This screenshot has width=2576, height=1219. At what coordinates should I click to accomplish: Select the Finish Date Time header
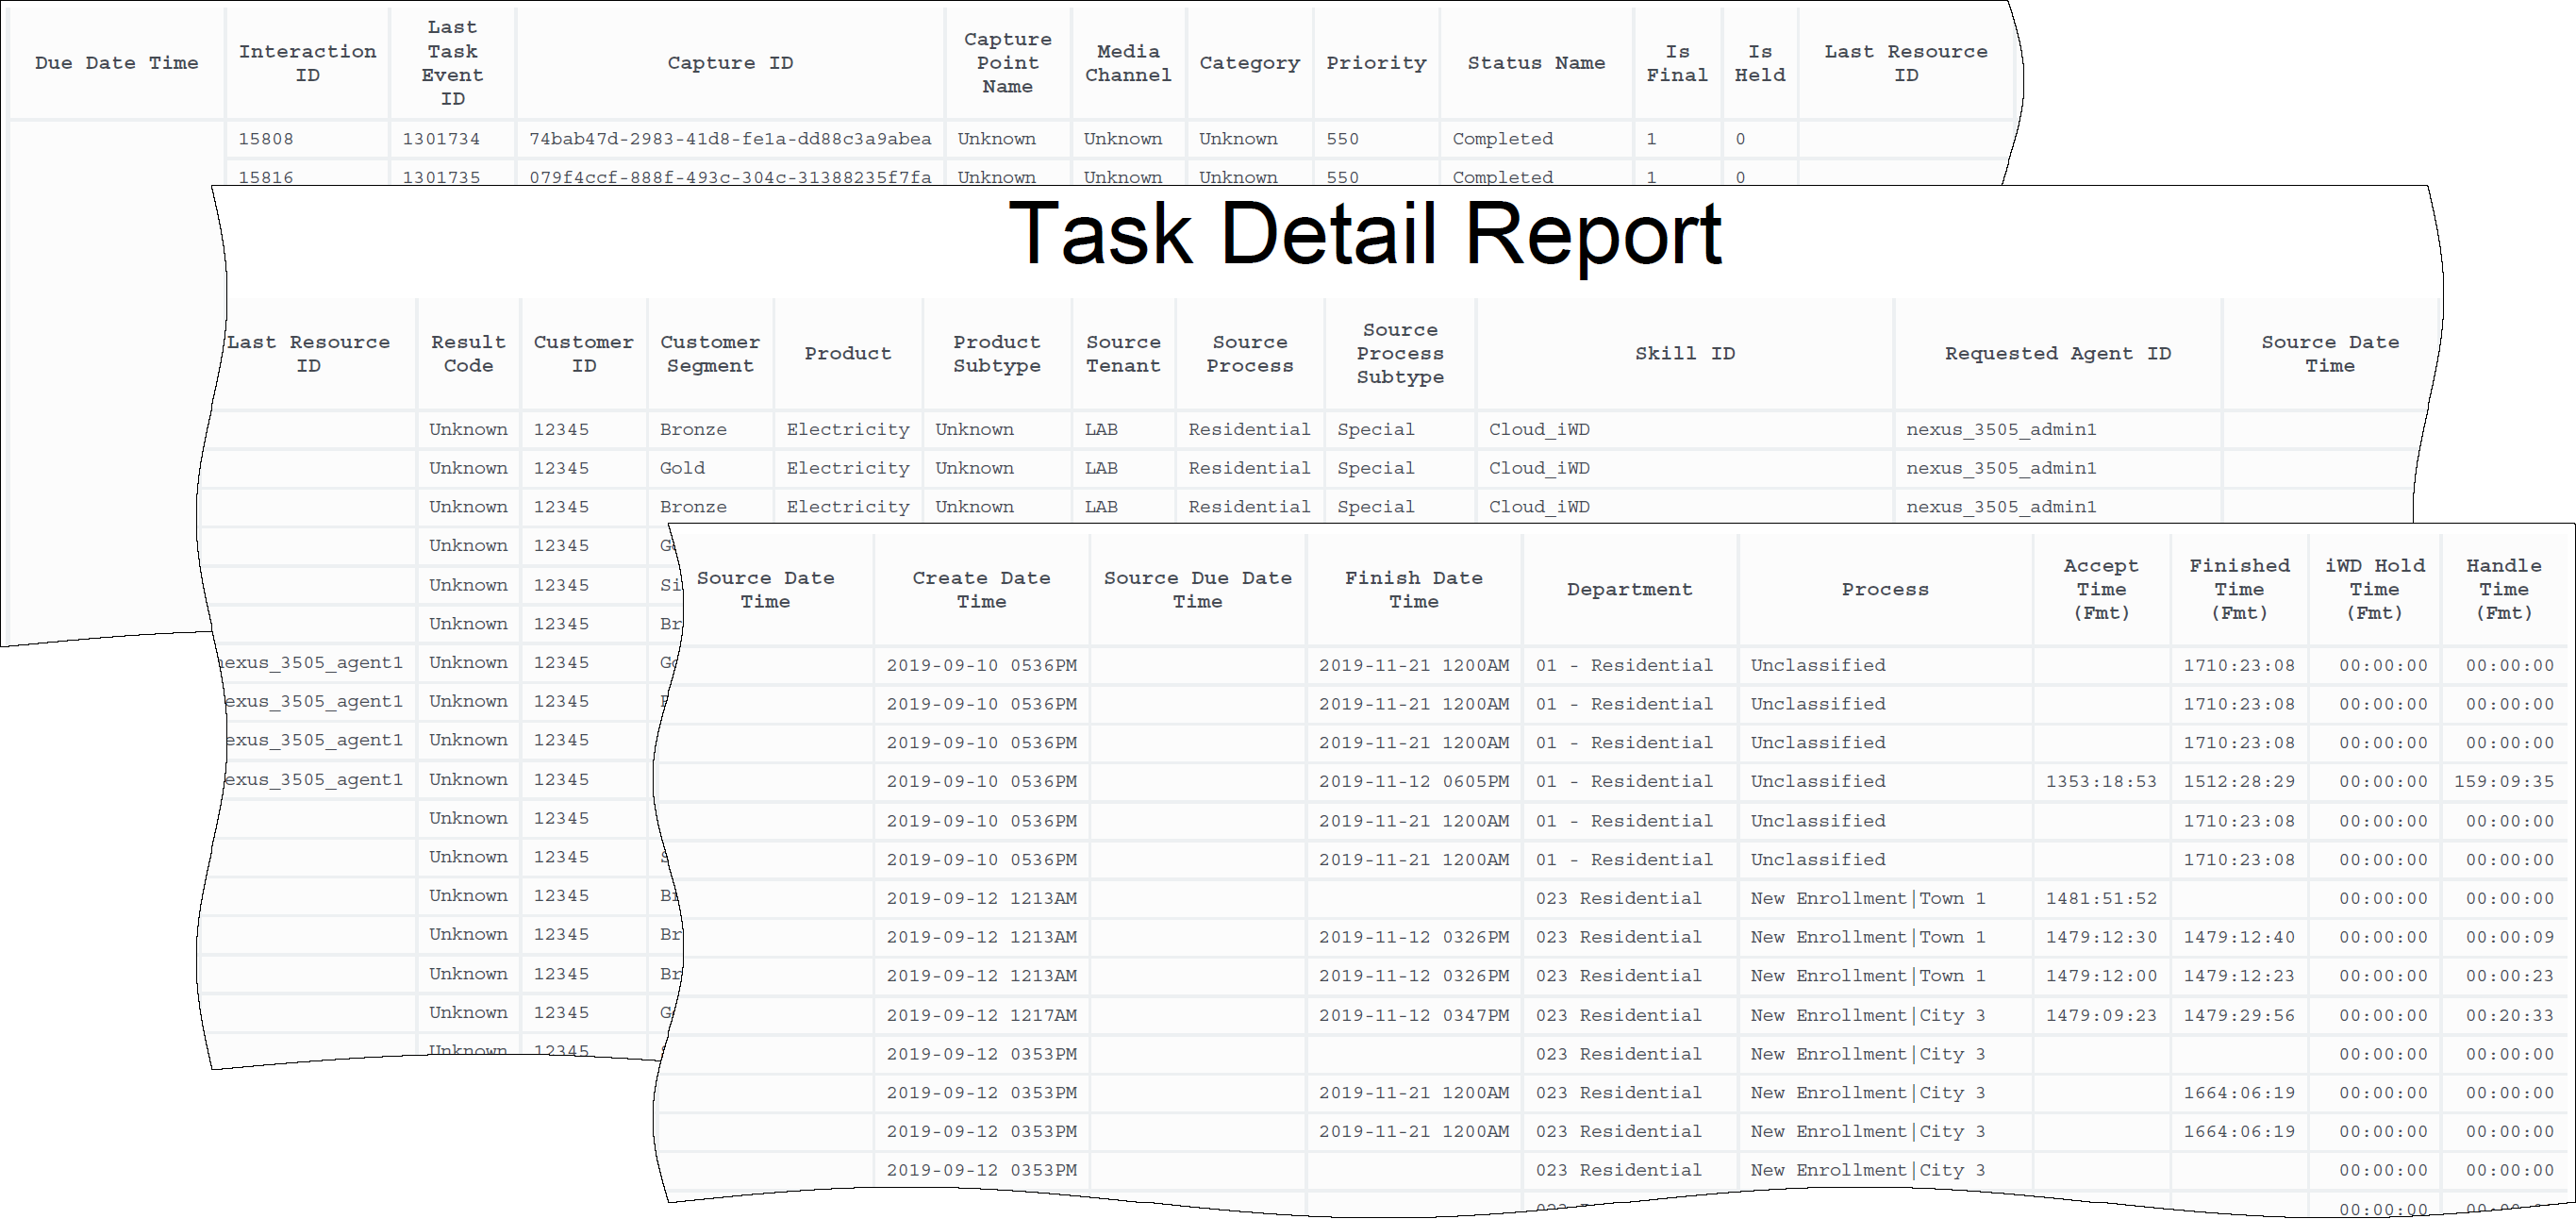coord(1413,590)
